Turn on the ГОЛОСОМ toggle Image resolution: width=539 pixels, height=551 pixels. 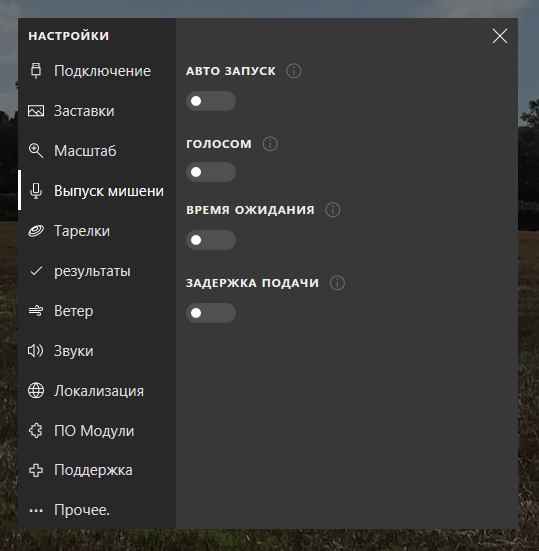click(211, 172)
